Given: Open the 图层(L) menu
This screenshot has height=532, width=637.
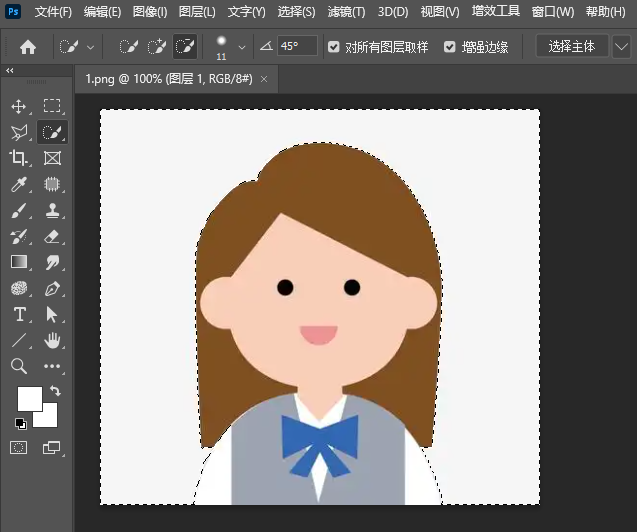Looking at the screenshot, I should 197,12.
